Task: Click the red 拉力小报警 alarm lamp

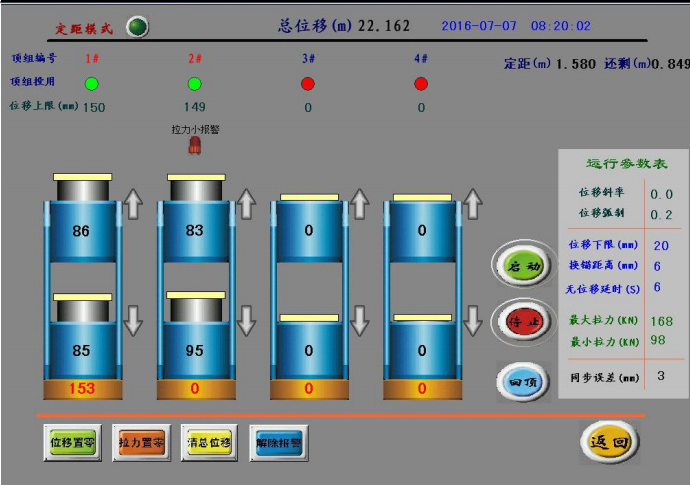Action: pyautogui.click(x=194, y=146)
